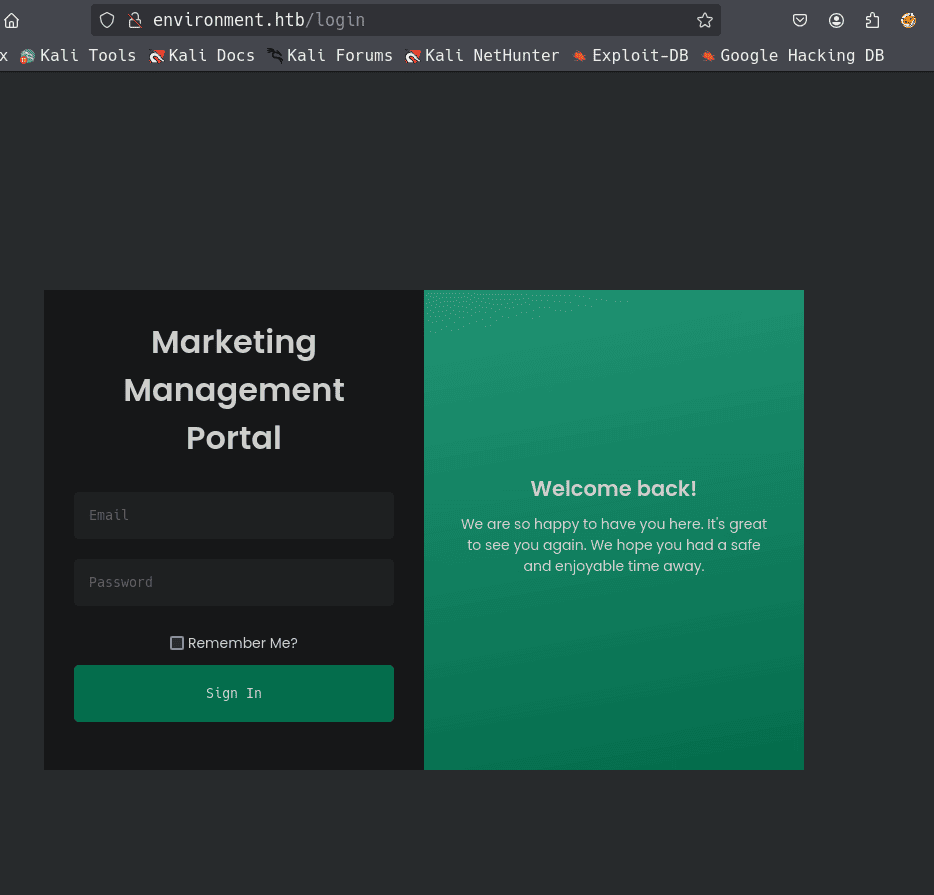Click the extension icon at the toolbar's far right
This screenshot has height=895, width=934.
pyautogui.click(x=908, y=20)
